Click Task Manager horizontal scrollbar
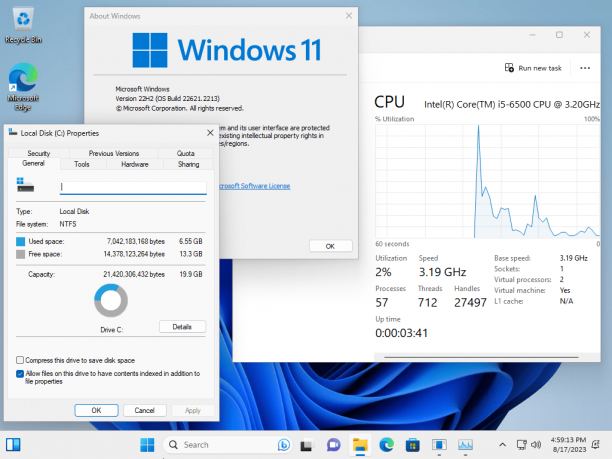 click(481, 357)
